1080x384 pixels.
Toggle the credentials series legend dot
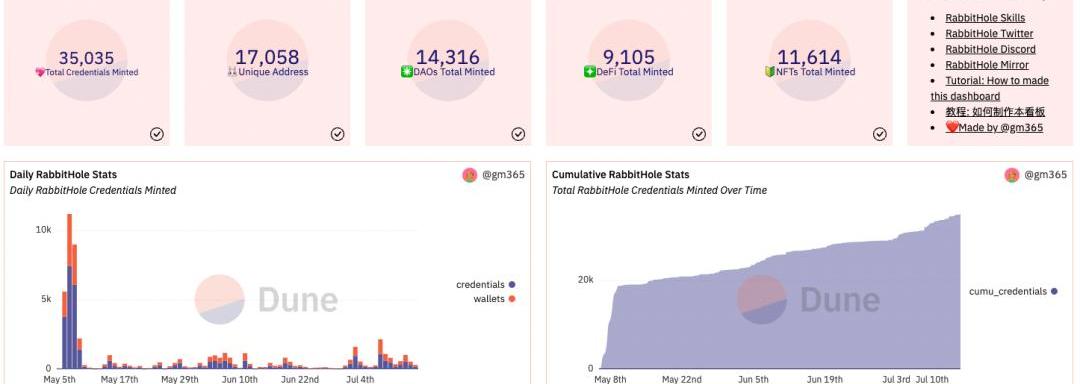click(512, 284)
